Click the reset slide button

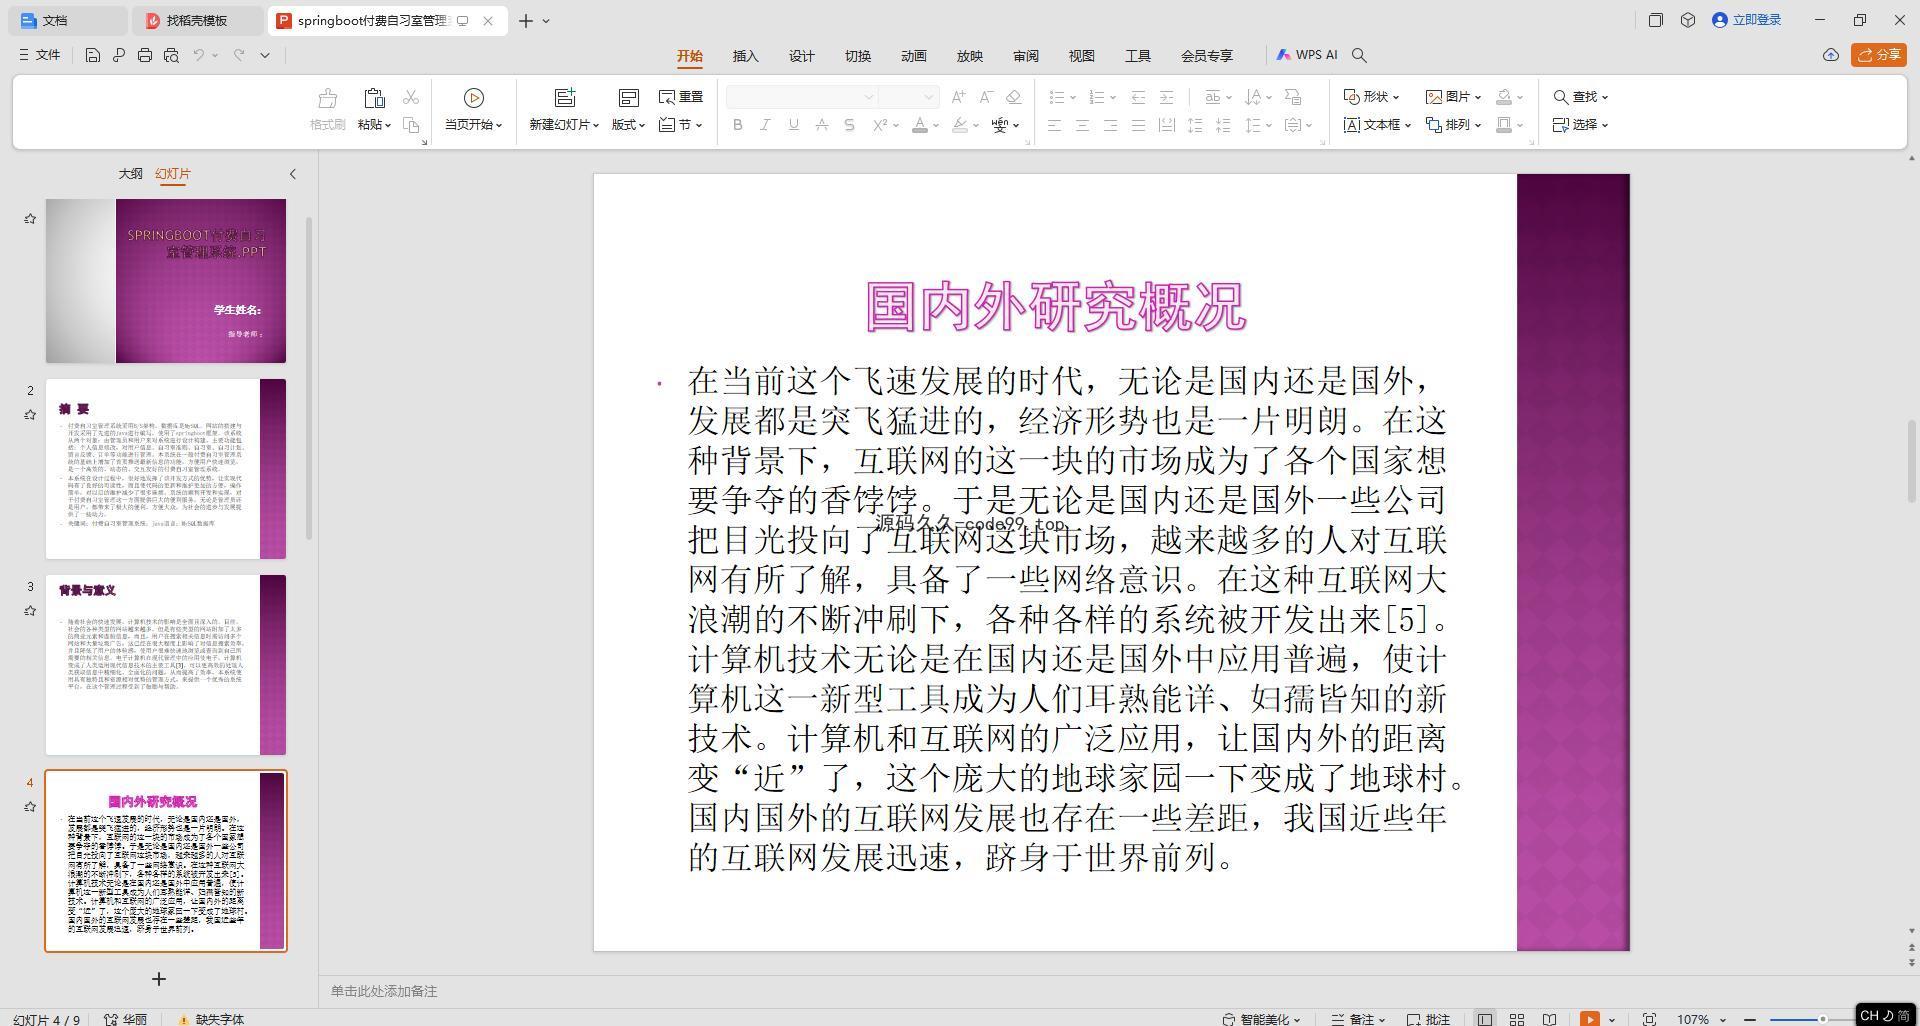(681, 97)
